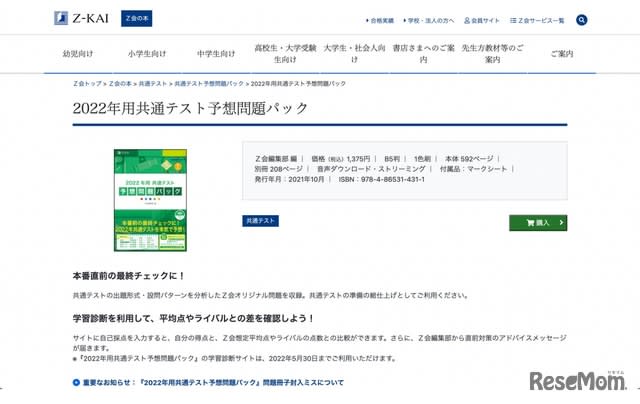This screenshot has width=640, height=404.
Task: Select the 高校生・大学受験生向け menu item
Action: pyautogui.click(x=285, y=53)
